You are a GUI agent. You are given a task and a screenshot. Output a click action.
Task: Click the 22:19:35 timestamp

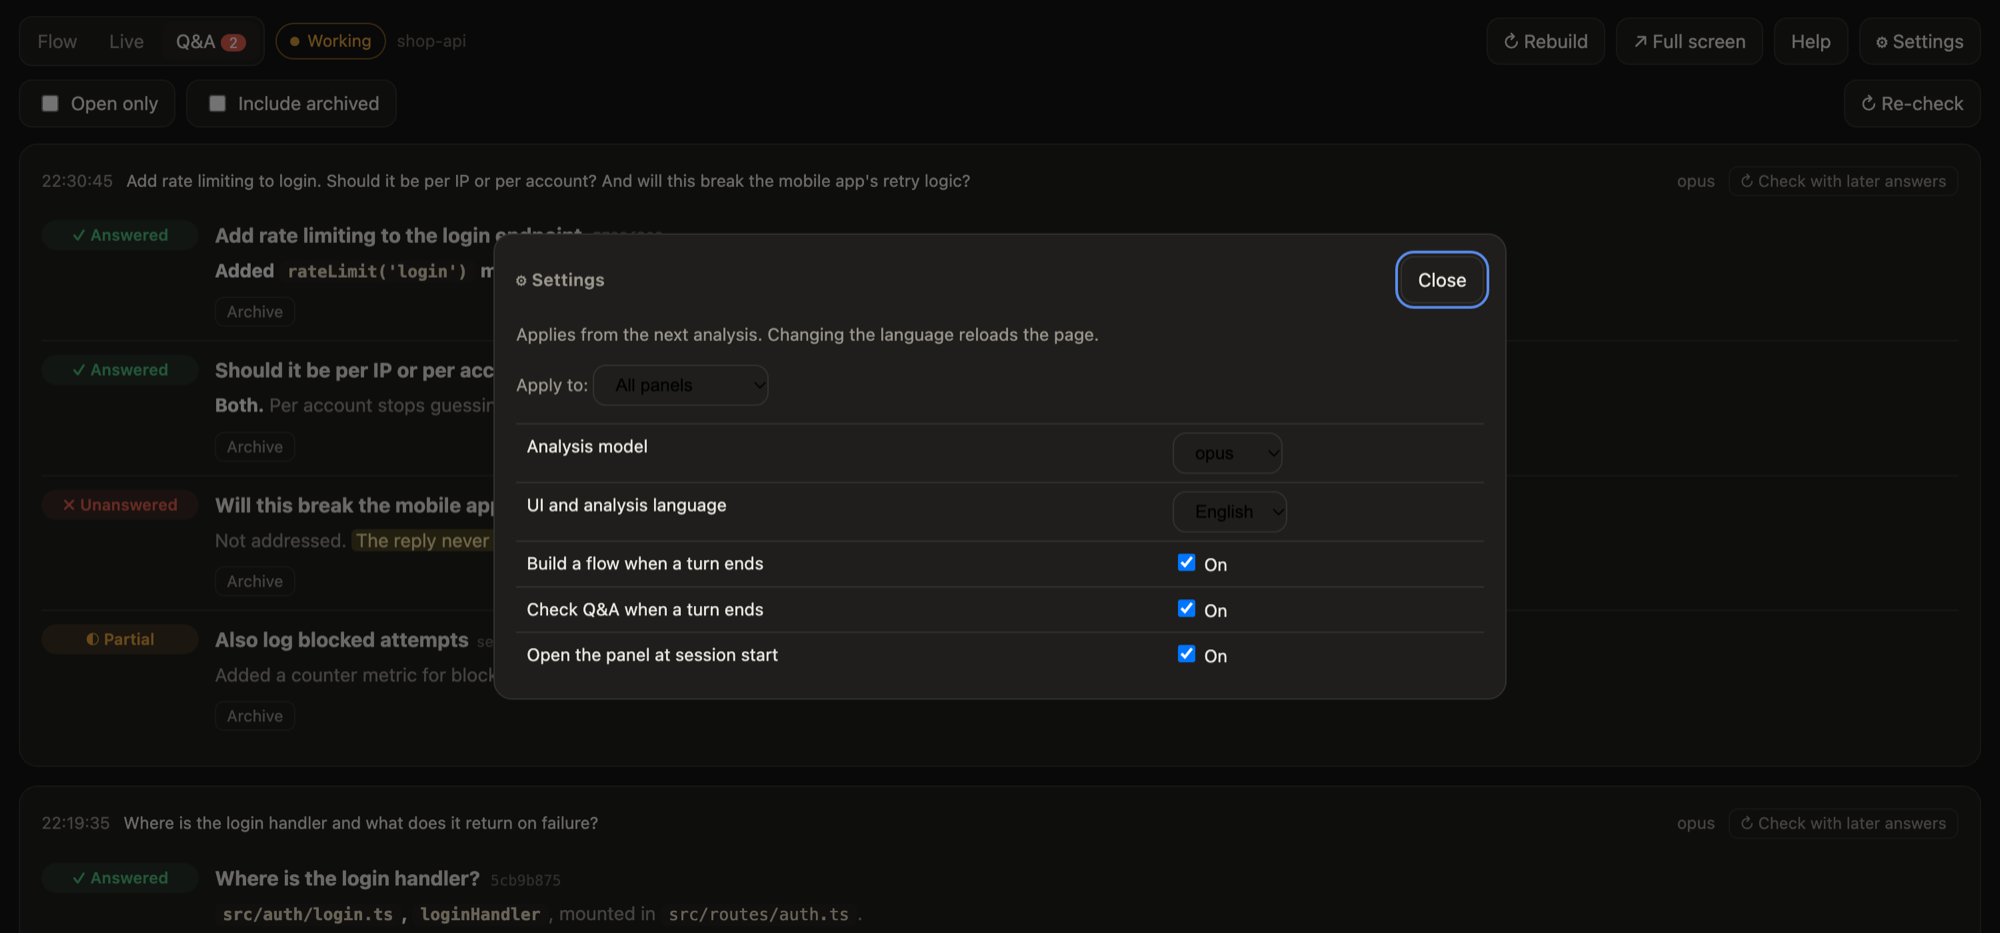point(76,823)
